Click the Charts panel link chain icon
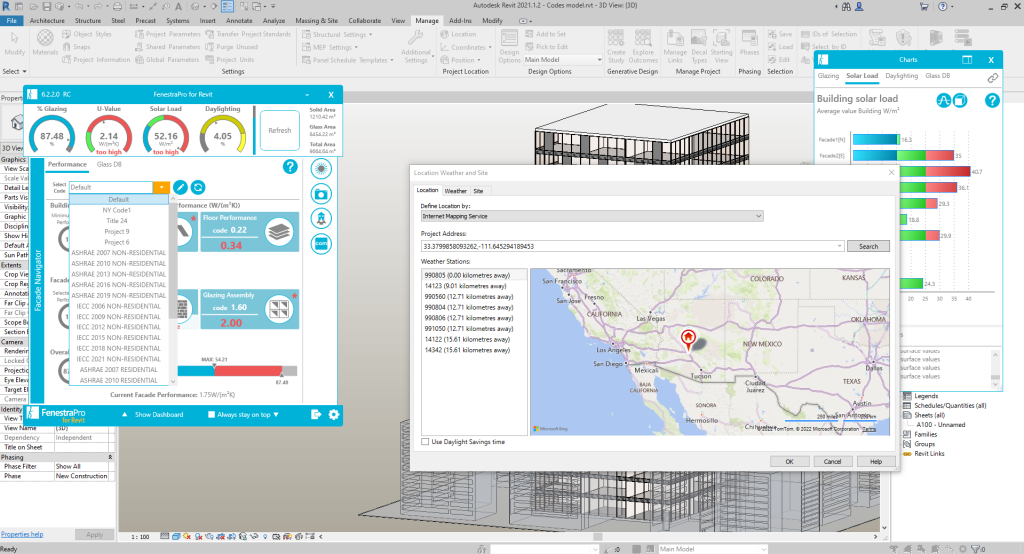Viewport: 1024px width, 554px height. [993, 78]
